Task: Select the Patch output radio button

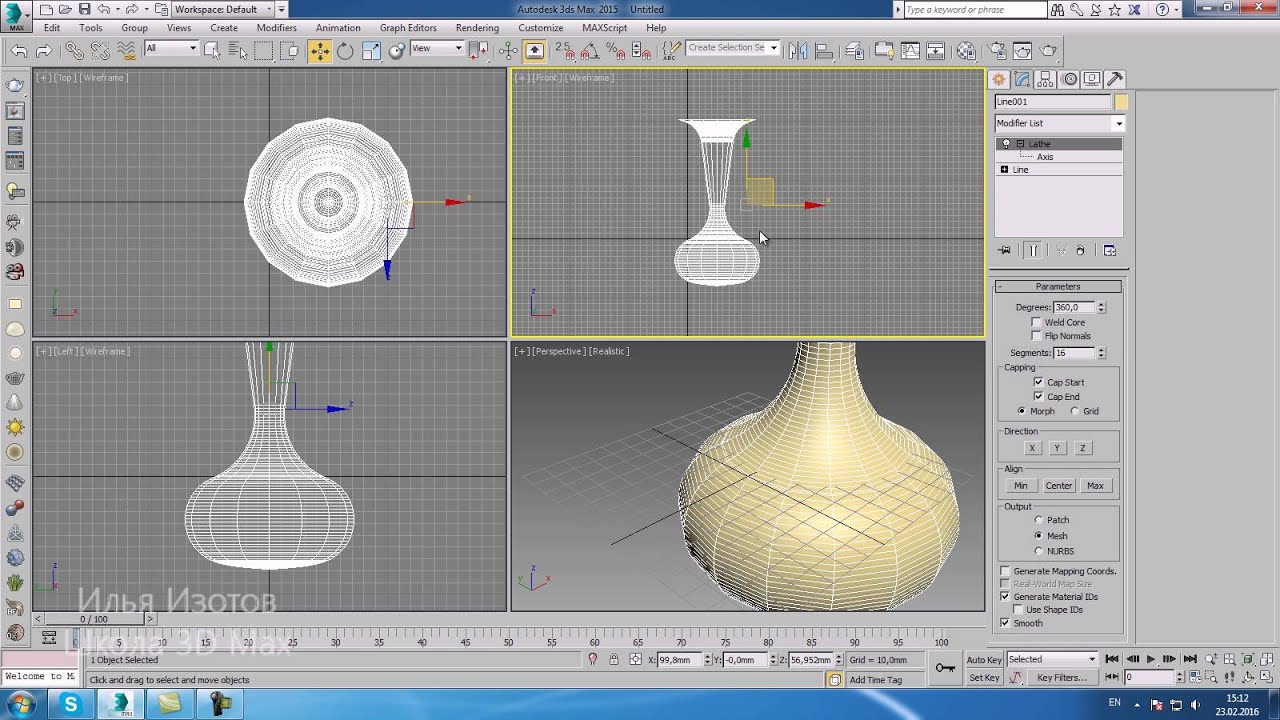Action: point(1038,520)
